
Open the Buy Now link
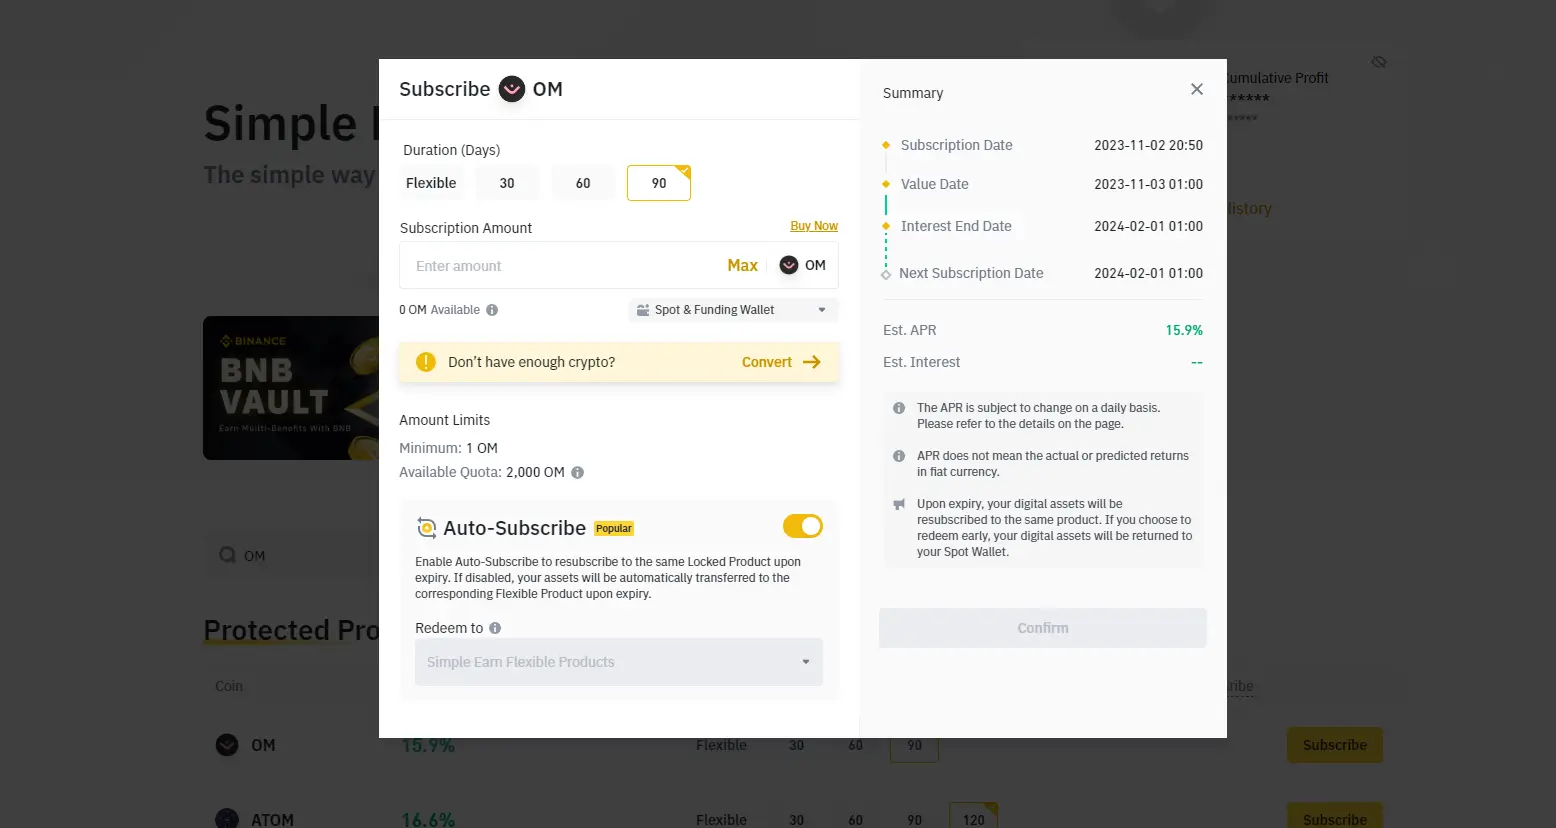point(814,226)
